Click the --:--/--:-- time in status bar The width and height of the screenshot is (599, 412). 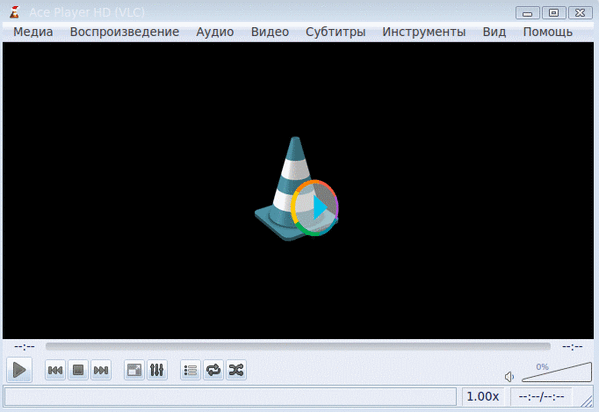coord(541,396)
